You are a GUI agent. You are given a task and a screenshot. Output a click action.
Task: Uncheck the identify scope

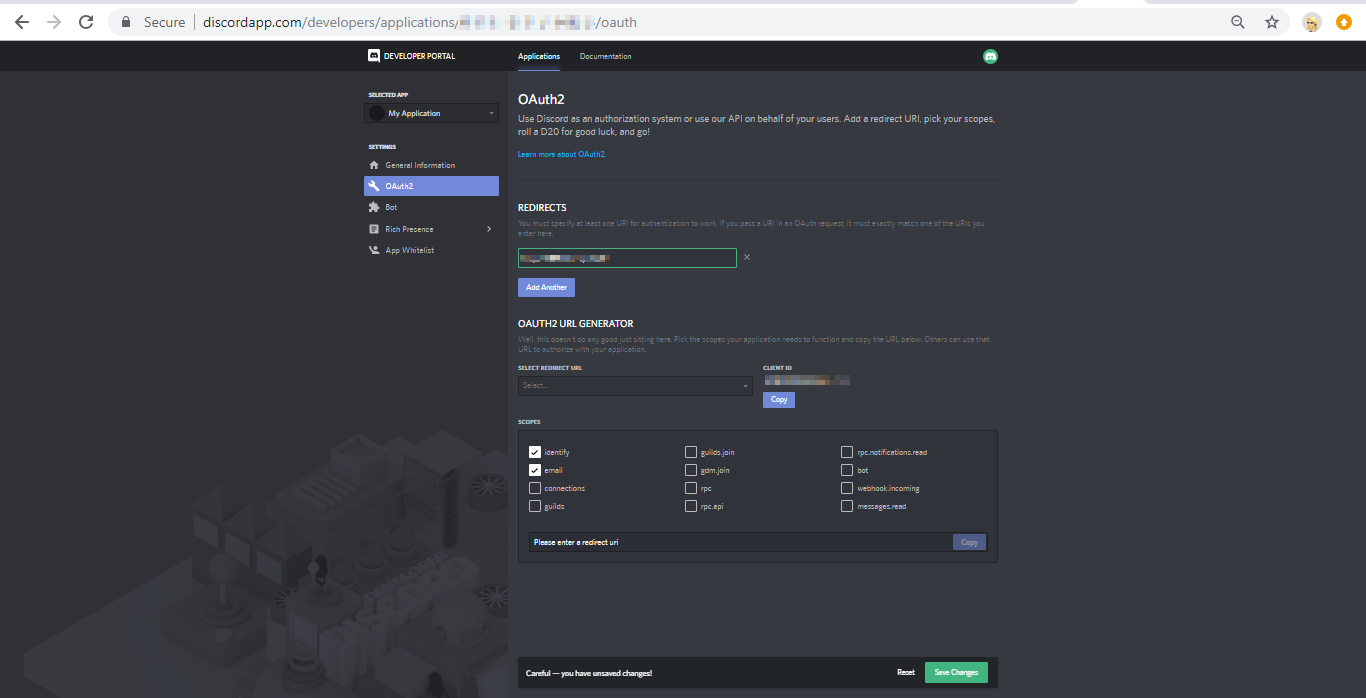pyautogui.click(x=535, y=452)
